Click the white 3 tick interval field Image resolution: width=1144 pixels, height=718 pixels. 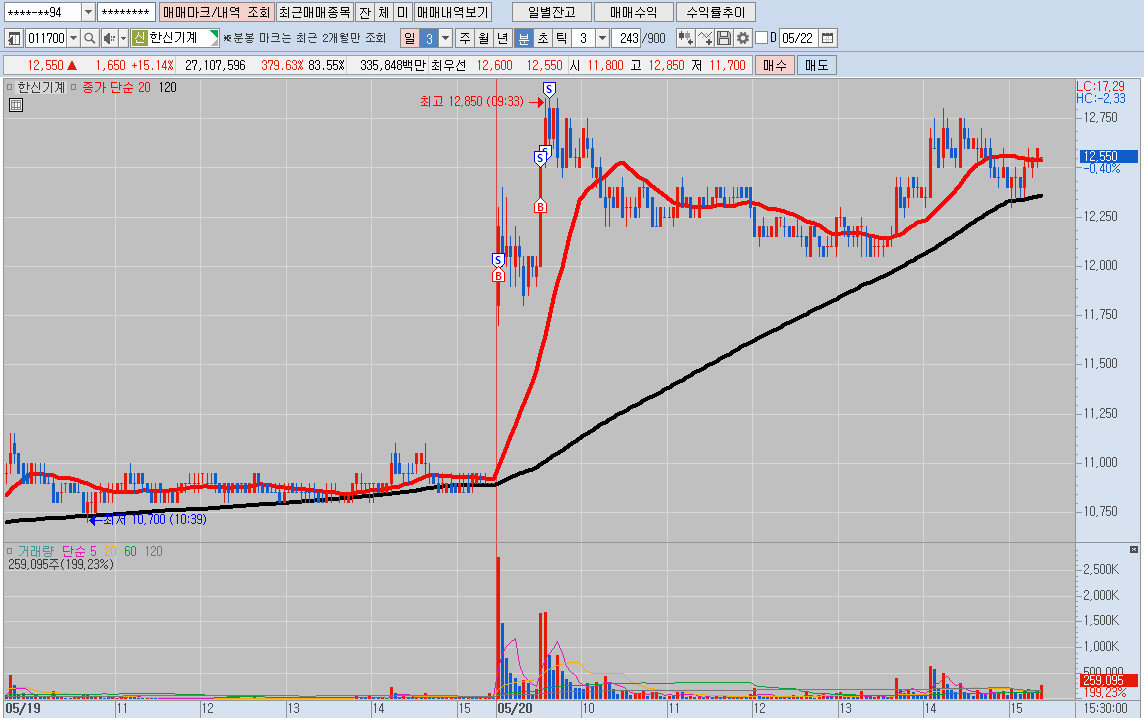pyautogui.click(x=584, y=38)
